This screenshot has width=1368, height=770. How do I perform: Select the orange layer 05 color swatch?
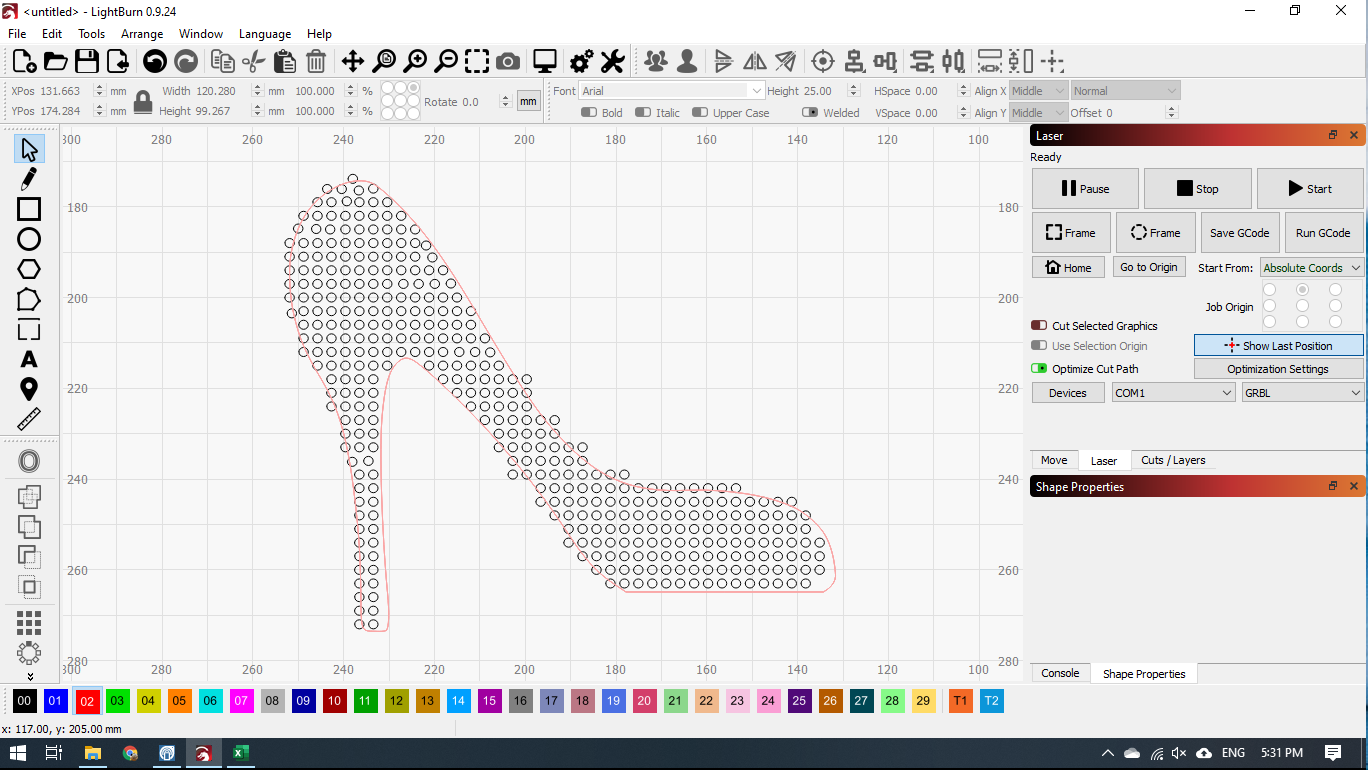179,701
